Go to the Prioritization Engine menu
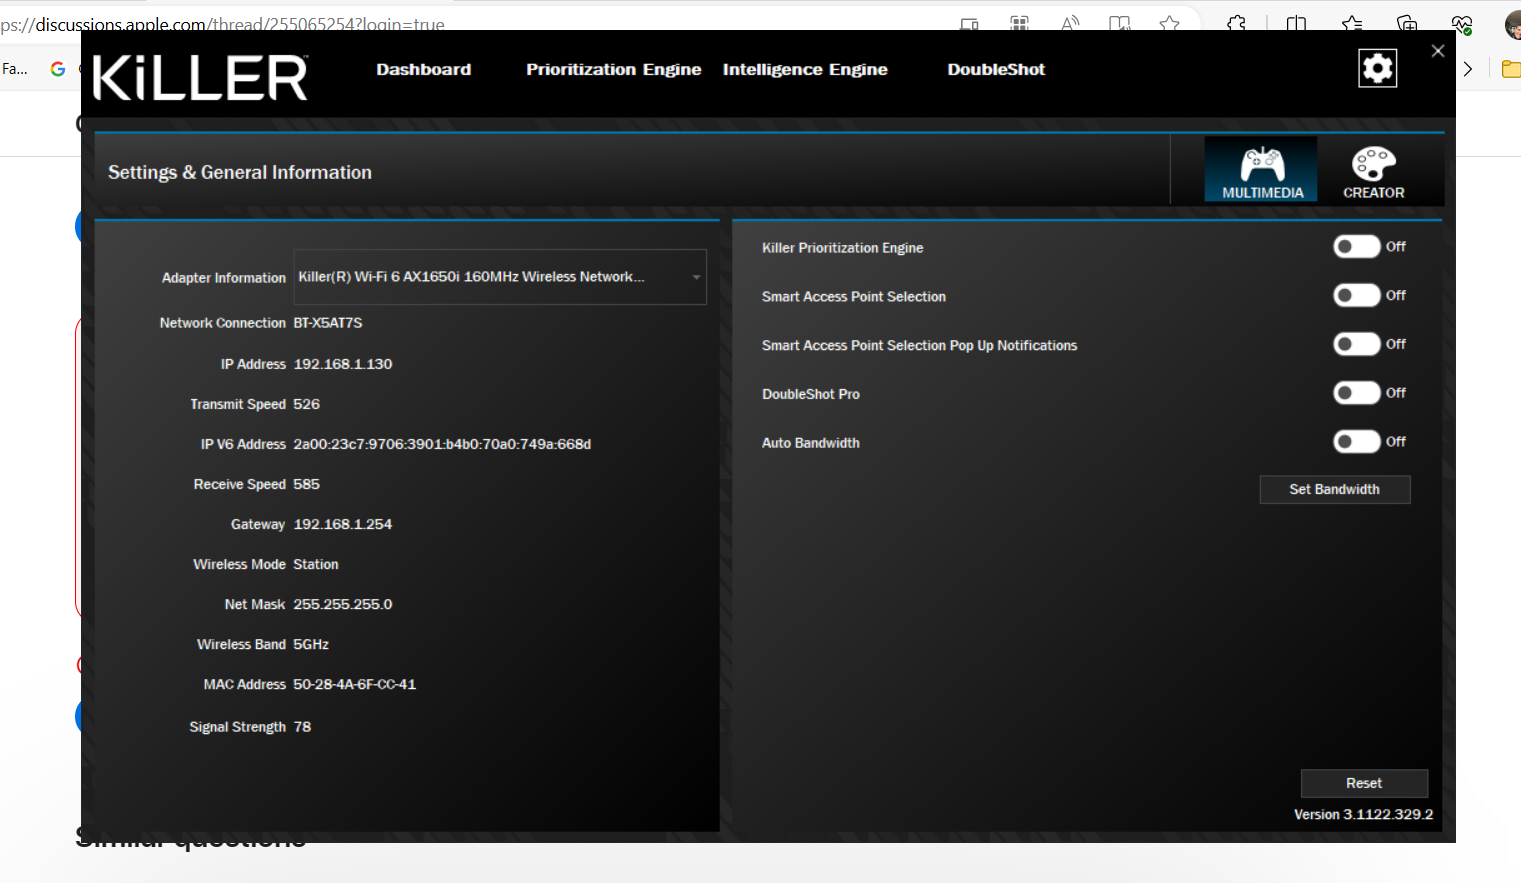1521x883 pixels. pyautogui.click(x=614, y=69)
